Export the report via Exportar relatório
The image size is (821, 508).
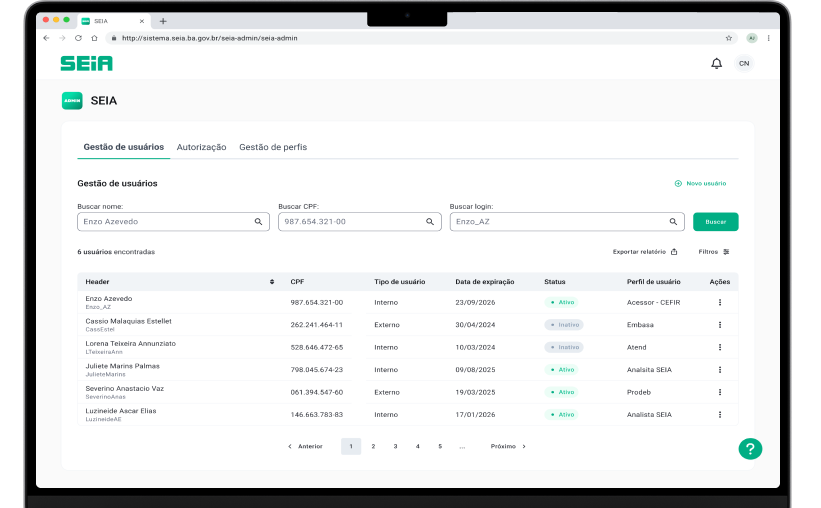click(x=645, y=252)
